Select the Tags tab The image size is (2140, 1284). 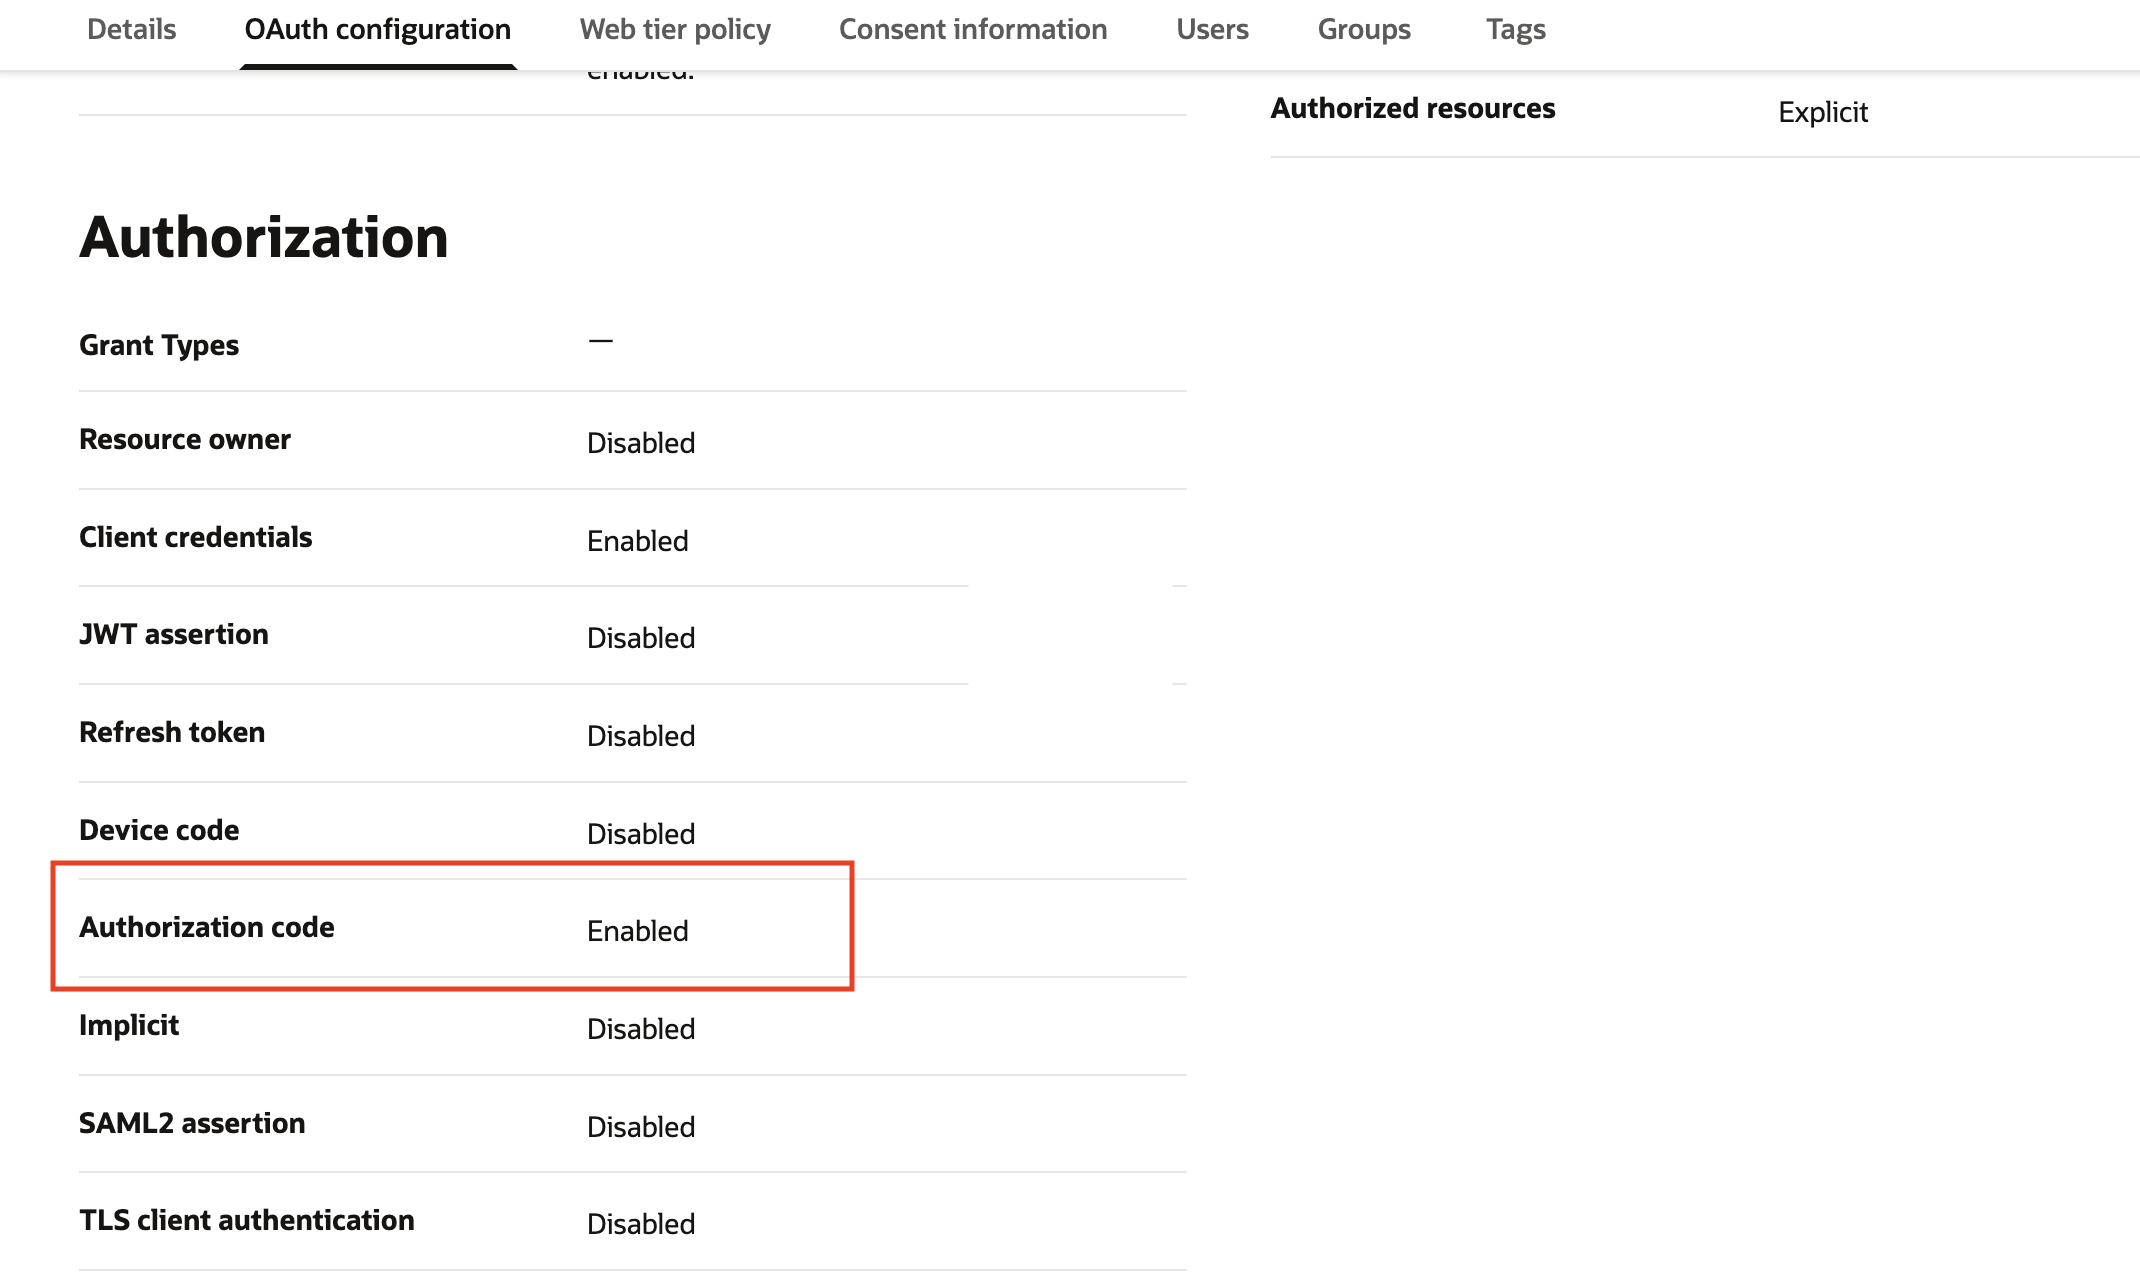pos(1515,29)
